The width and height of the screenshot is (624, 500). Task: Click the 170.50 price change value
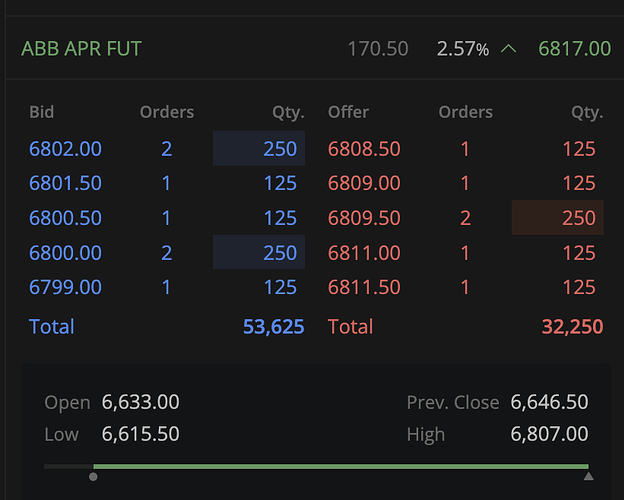click(x=378, y=49)
